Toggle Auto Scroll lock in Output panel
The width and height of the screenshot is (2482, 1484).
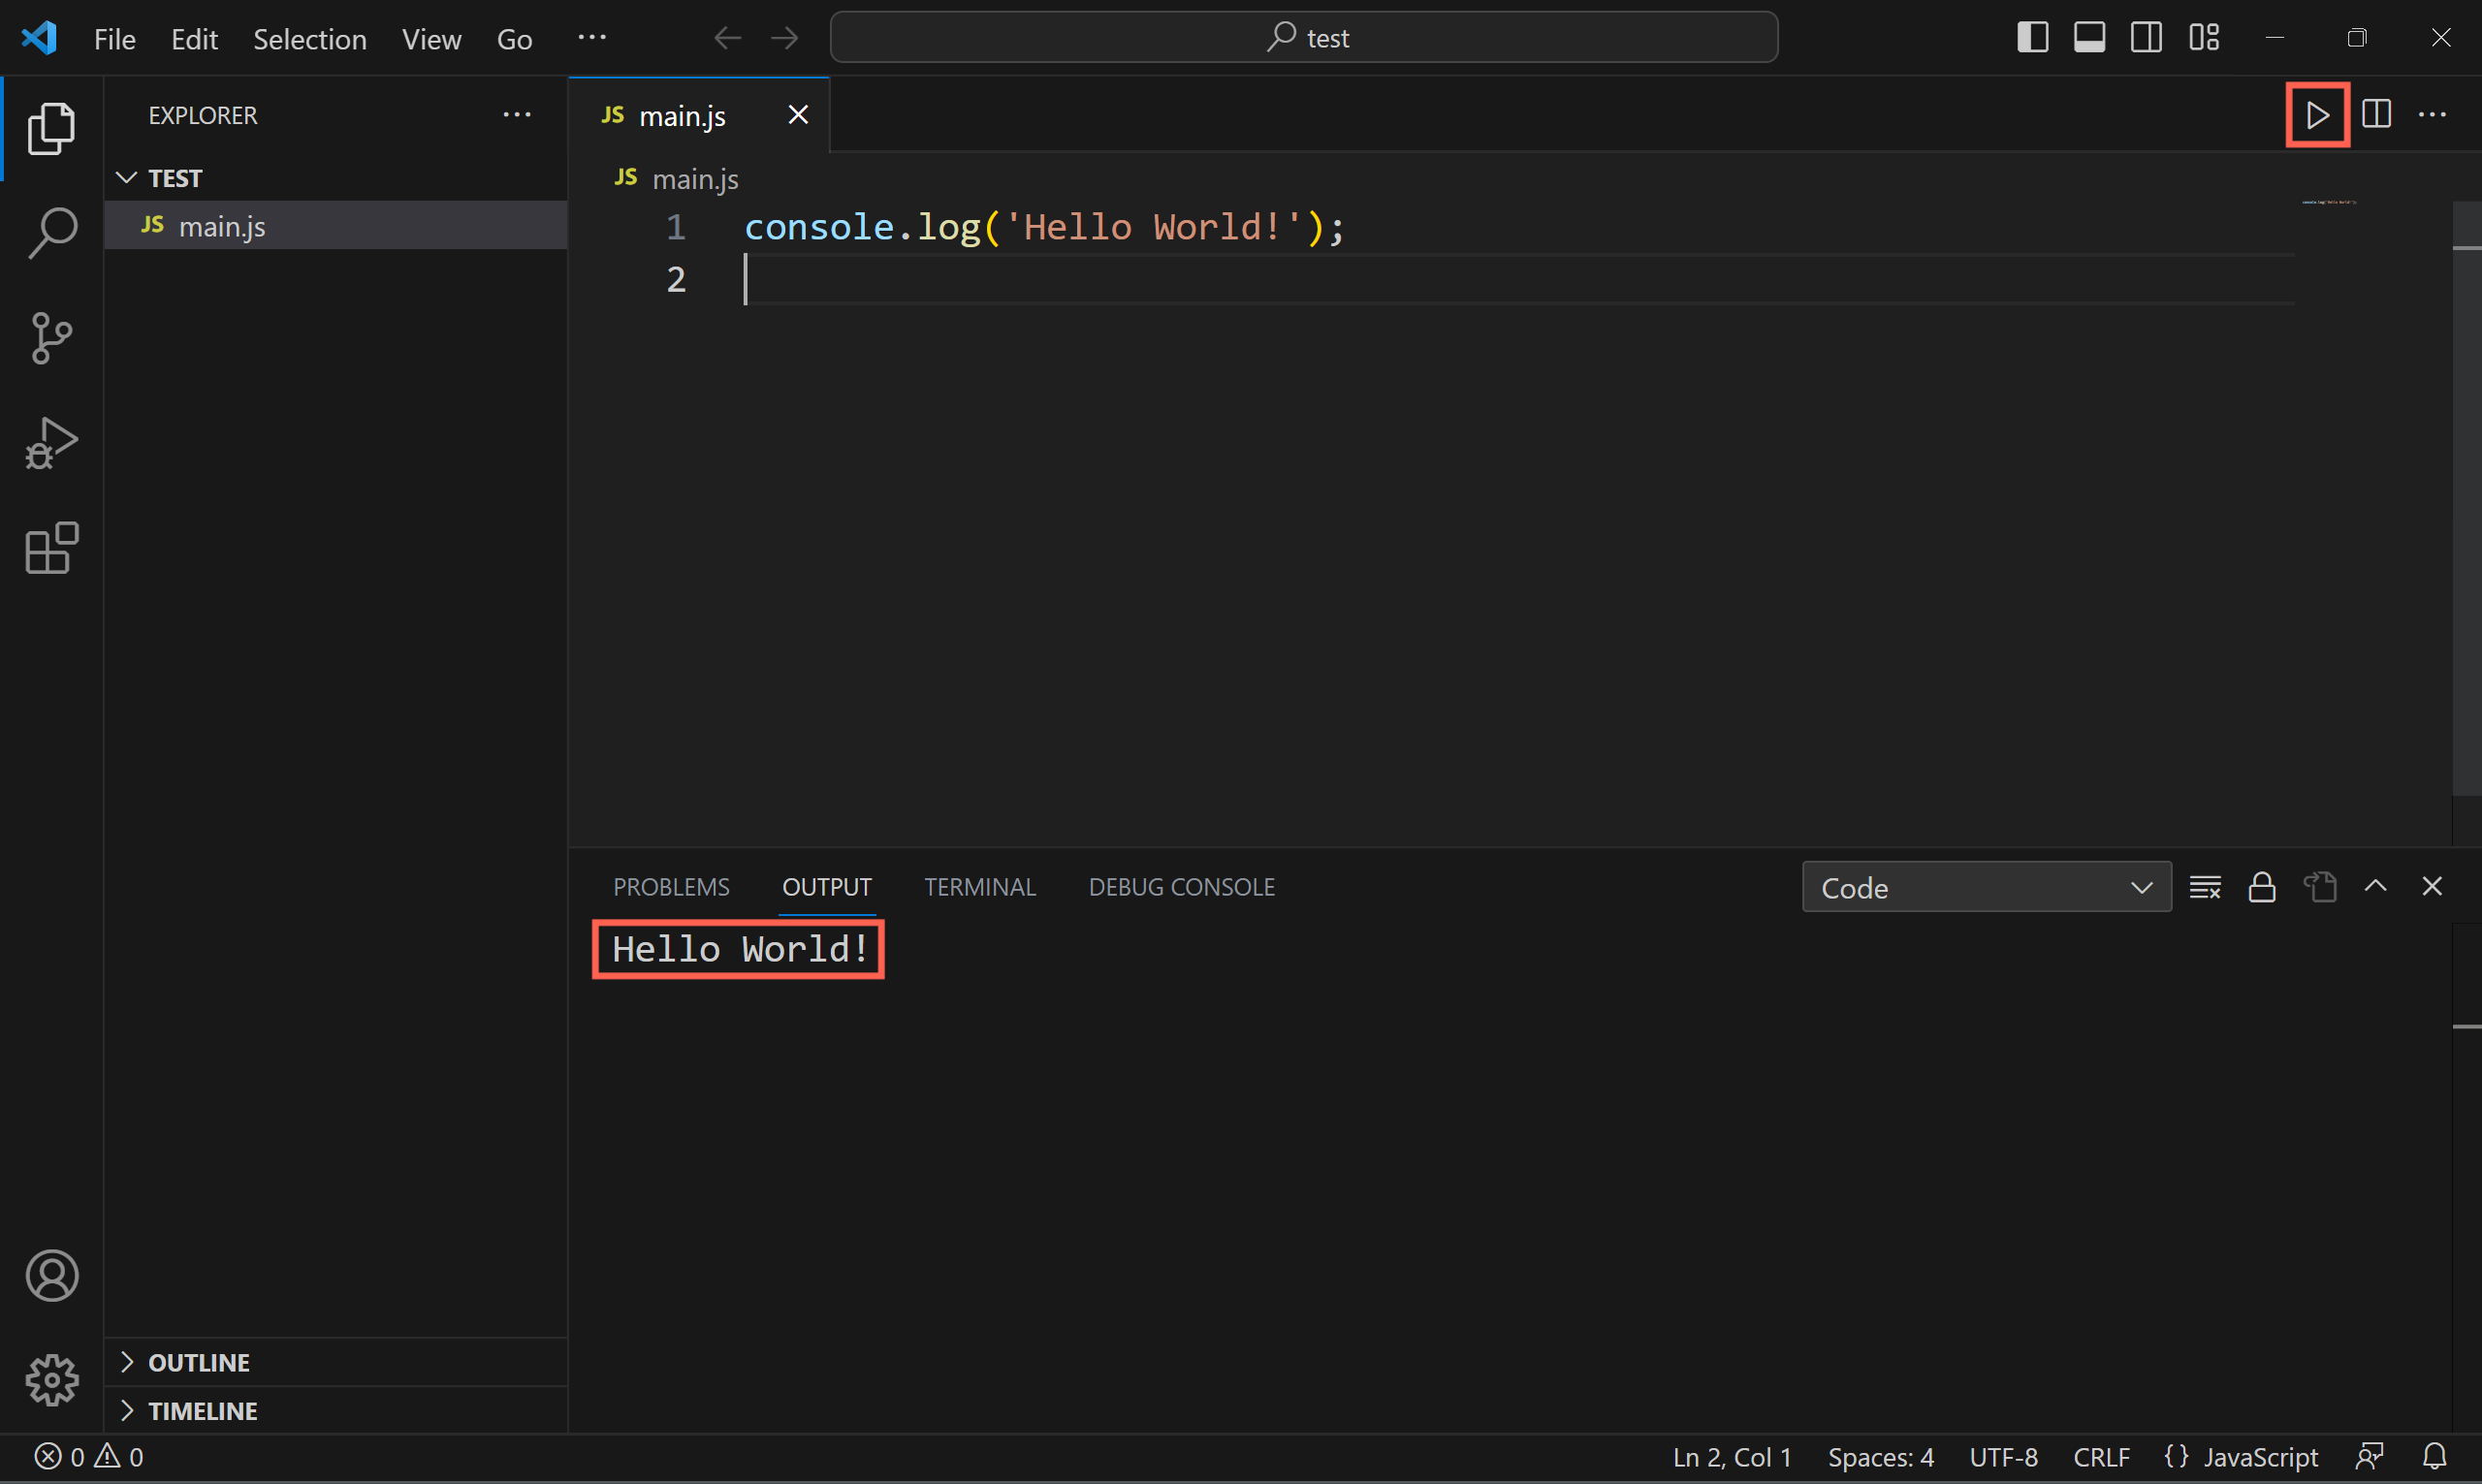point(2262,886)
